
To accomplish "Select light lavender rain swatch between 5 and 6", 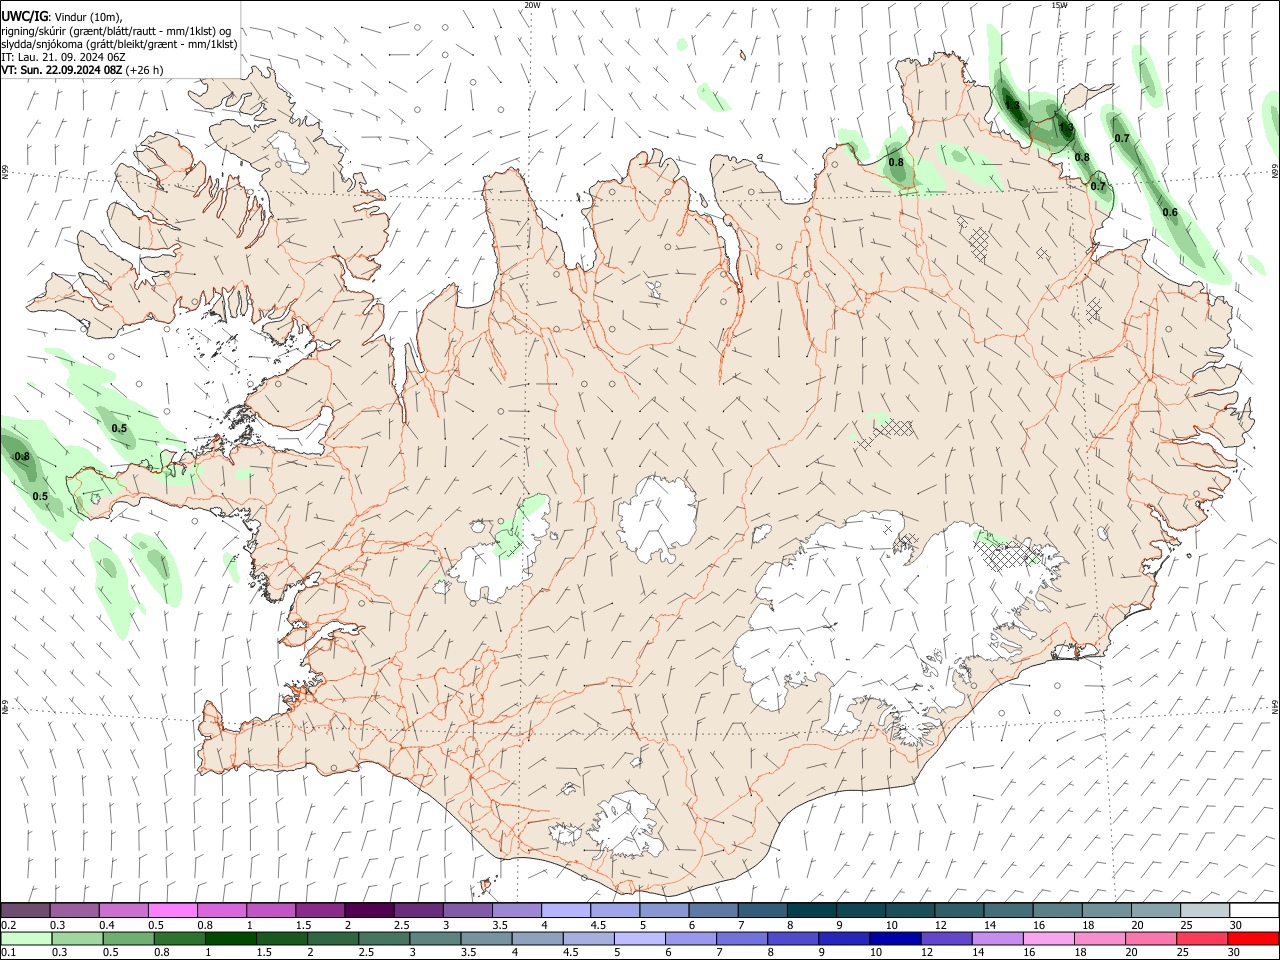I will point(639,939).
